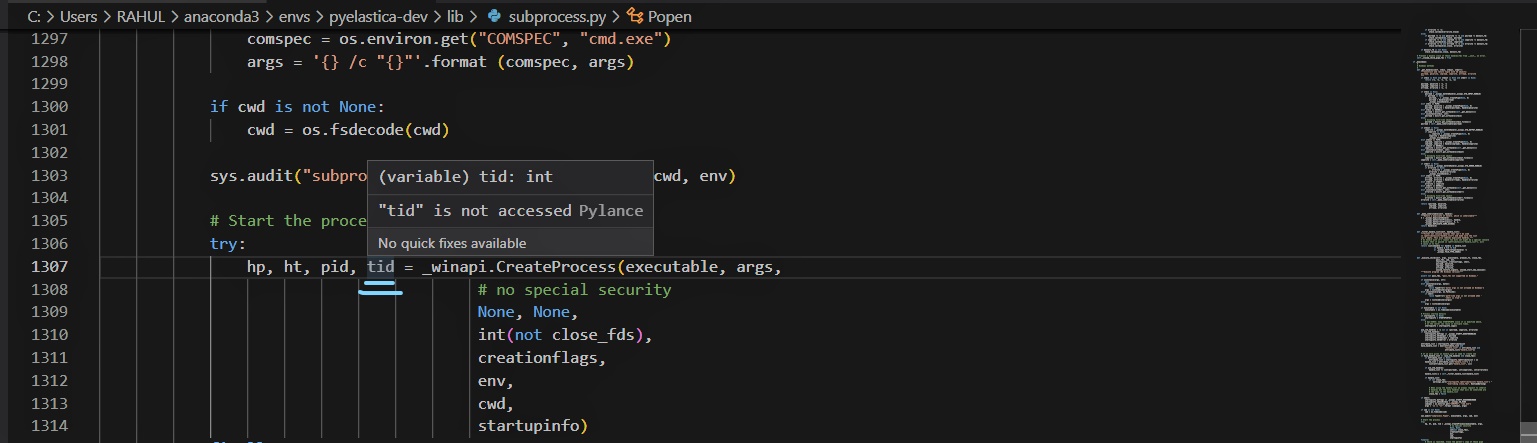Click 'None, None,' on line 1309

(x=528, y=313)
